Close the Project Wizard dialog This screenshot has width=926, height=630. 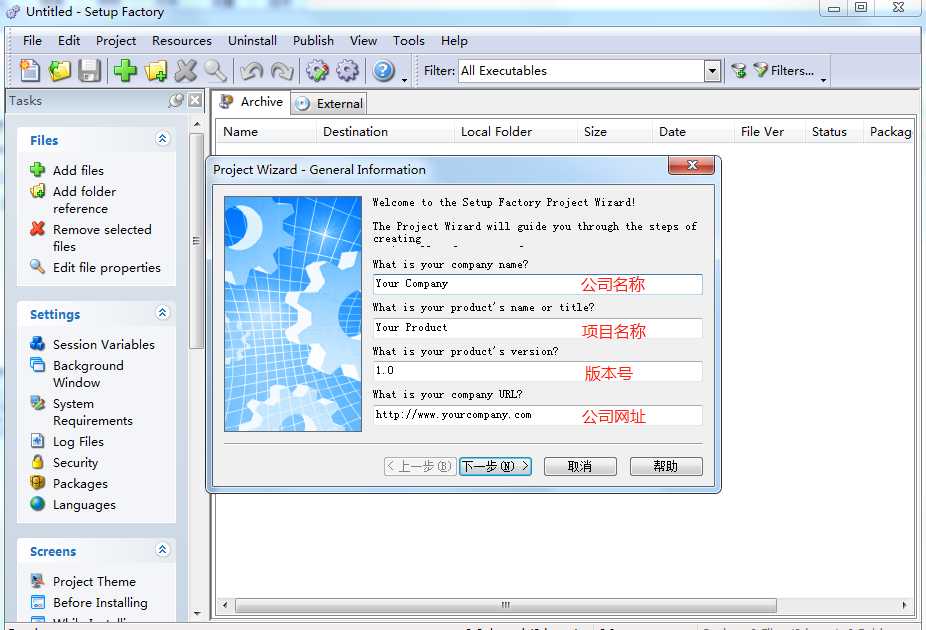[x=692, y=165]
